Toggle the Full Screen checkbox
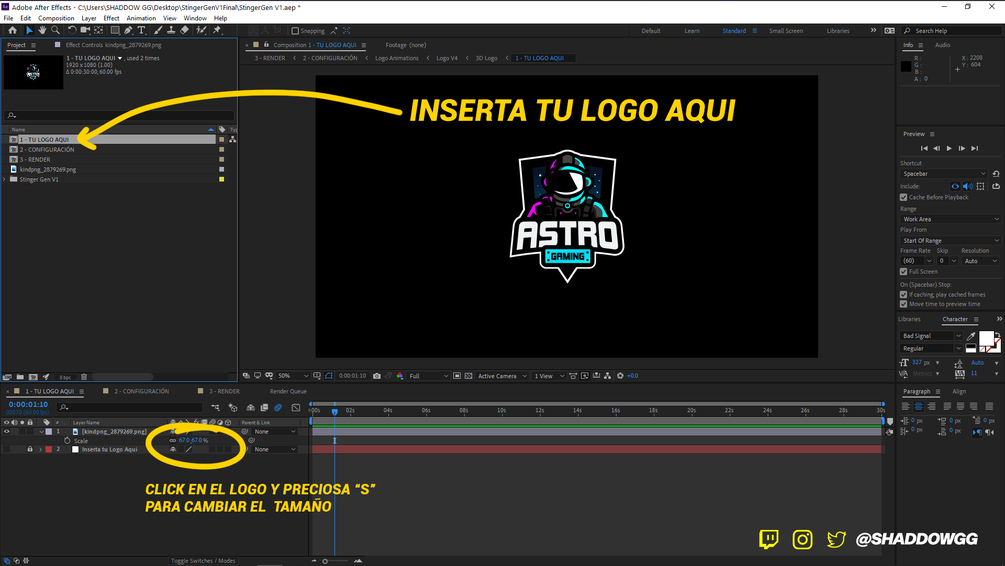Image resolution: width=1005 pixels, height=566 pixels. [903, 272]
